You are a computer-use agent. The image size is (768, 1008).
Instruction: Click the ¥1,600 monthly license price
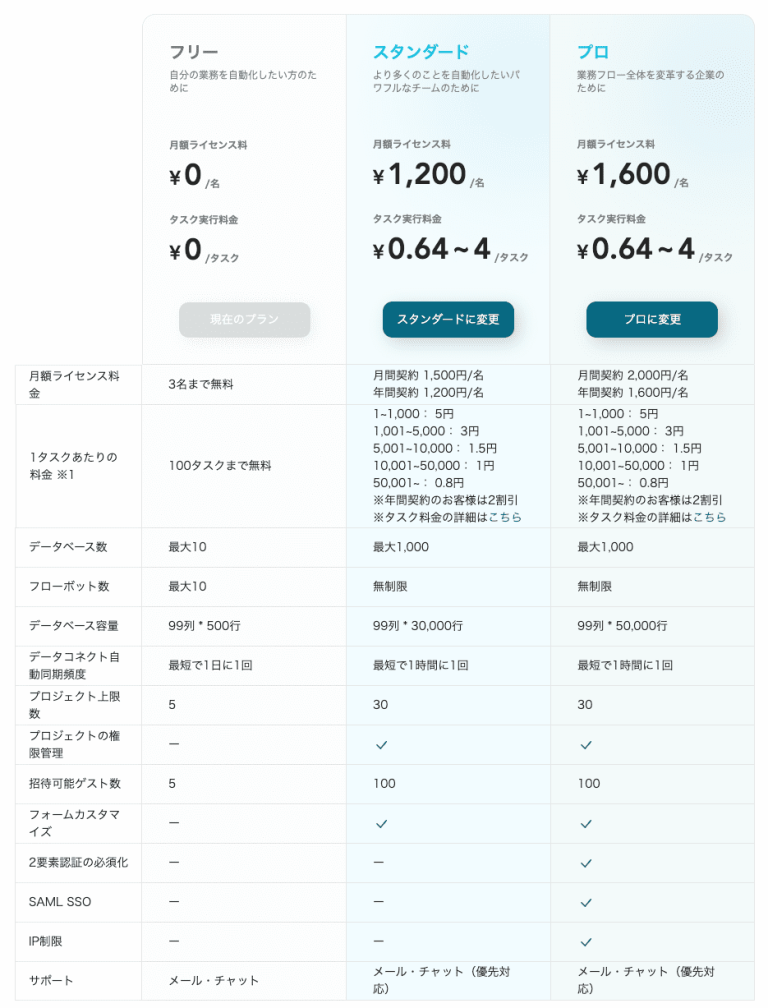click(x=626, y=174)
